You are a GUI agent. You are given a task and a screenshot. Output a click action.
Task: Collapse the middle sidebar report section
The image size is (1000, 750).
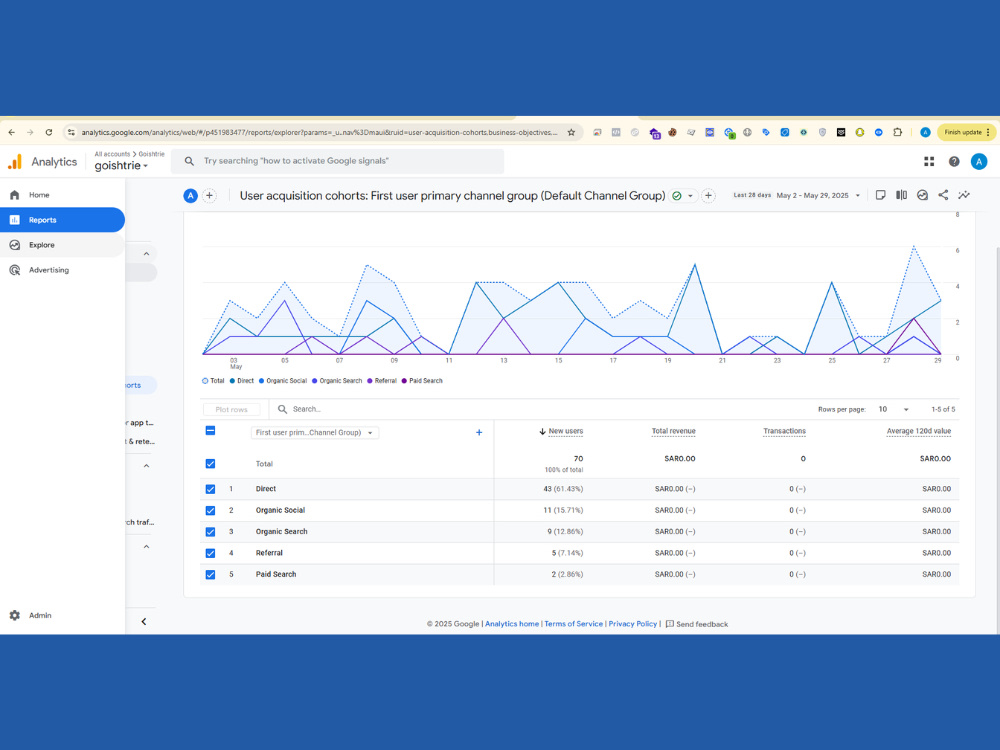point(146,466)
